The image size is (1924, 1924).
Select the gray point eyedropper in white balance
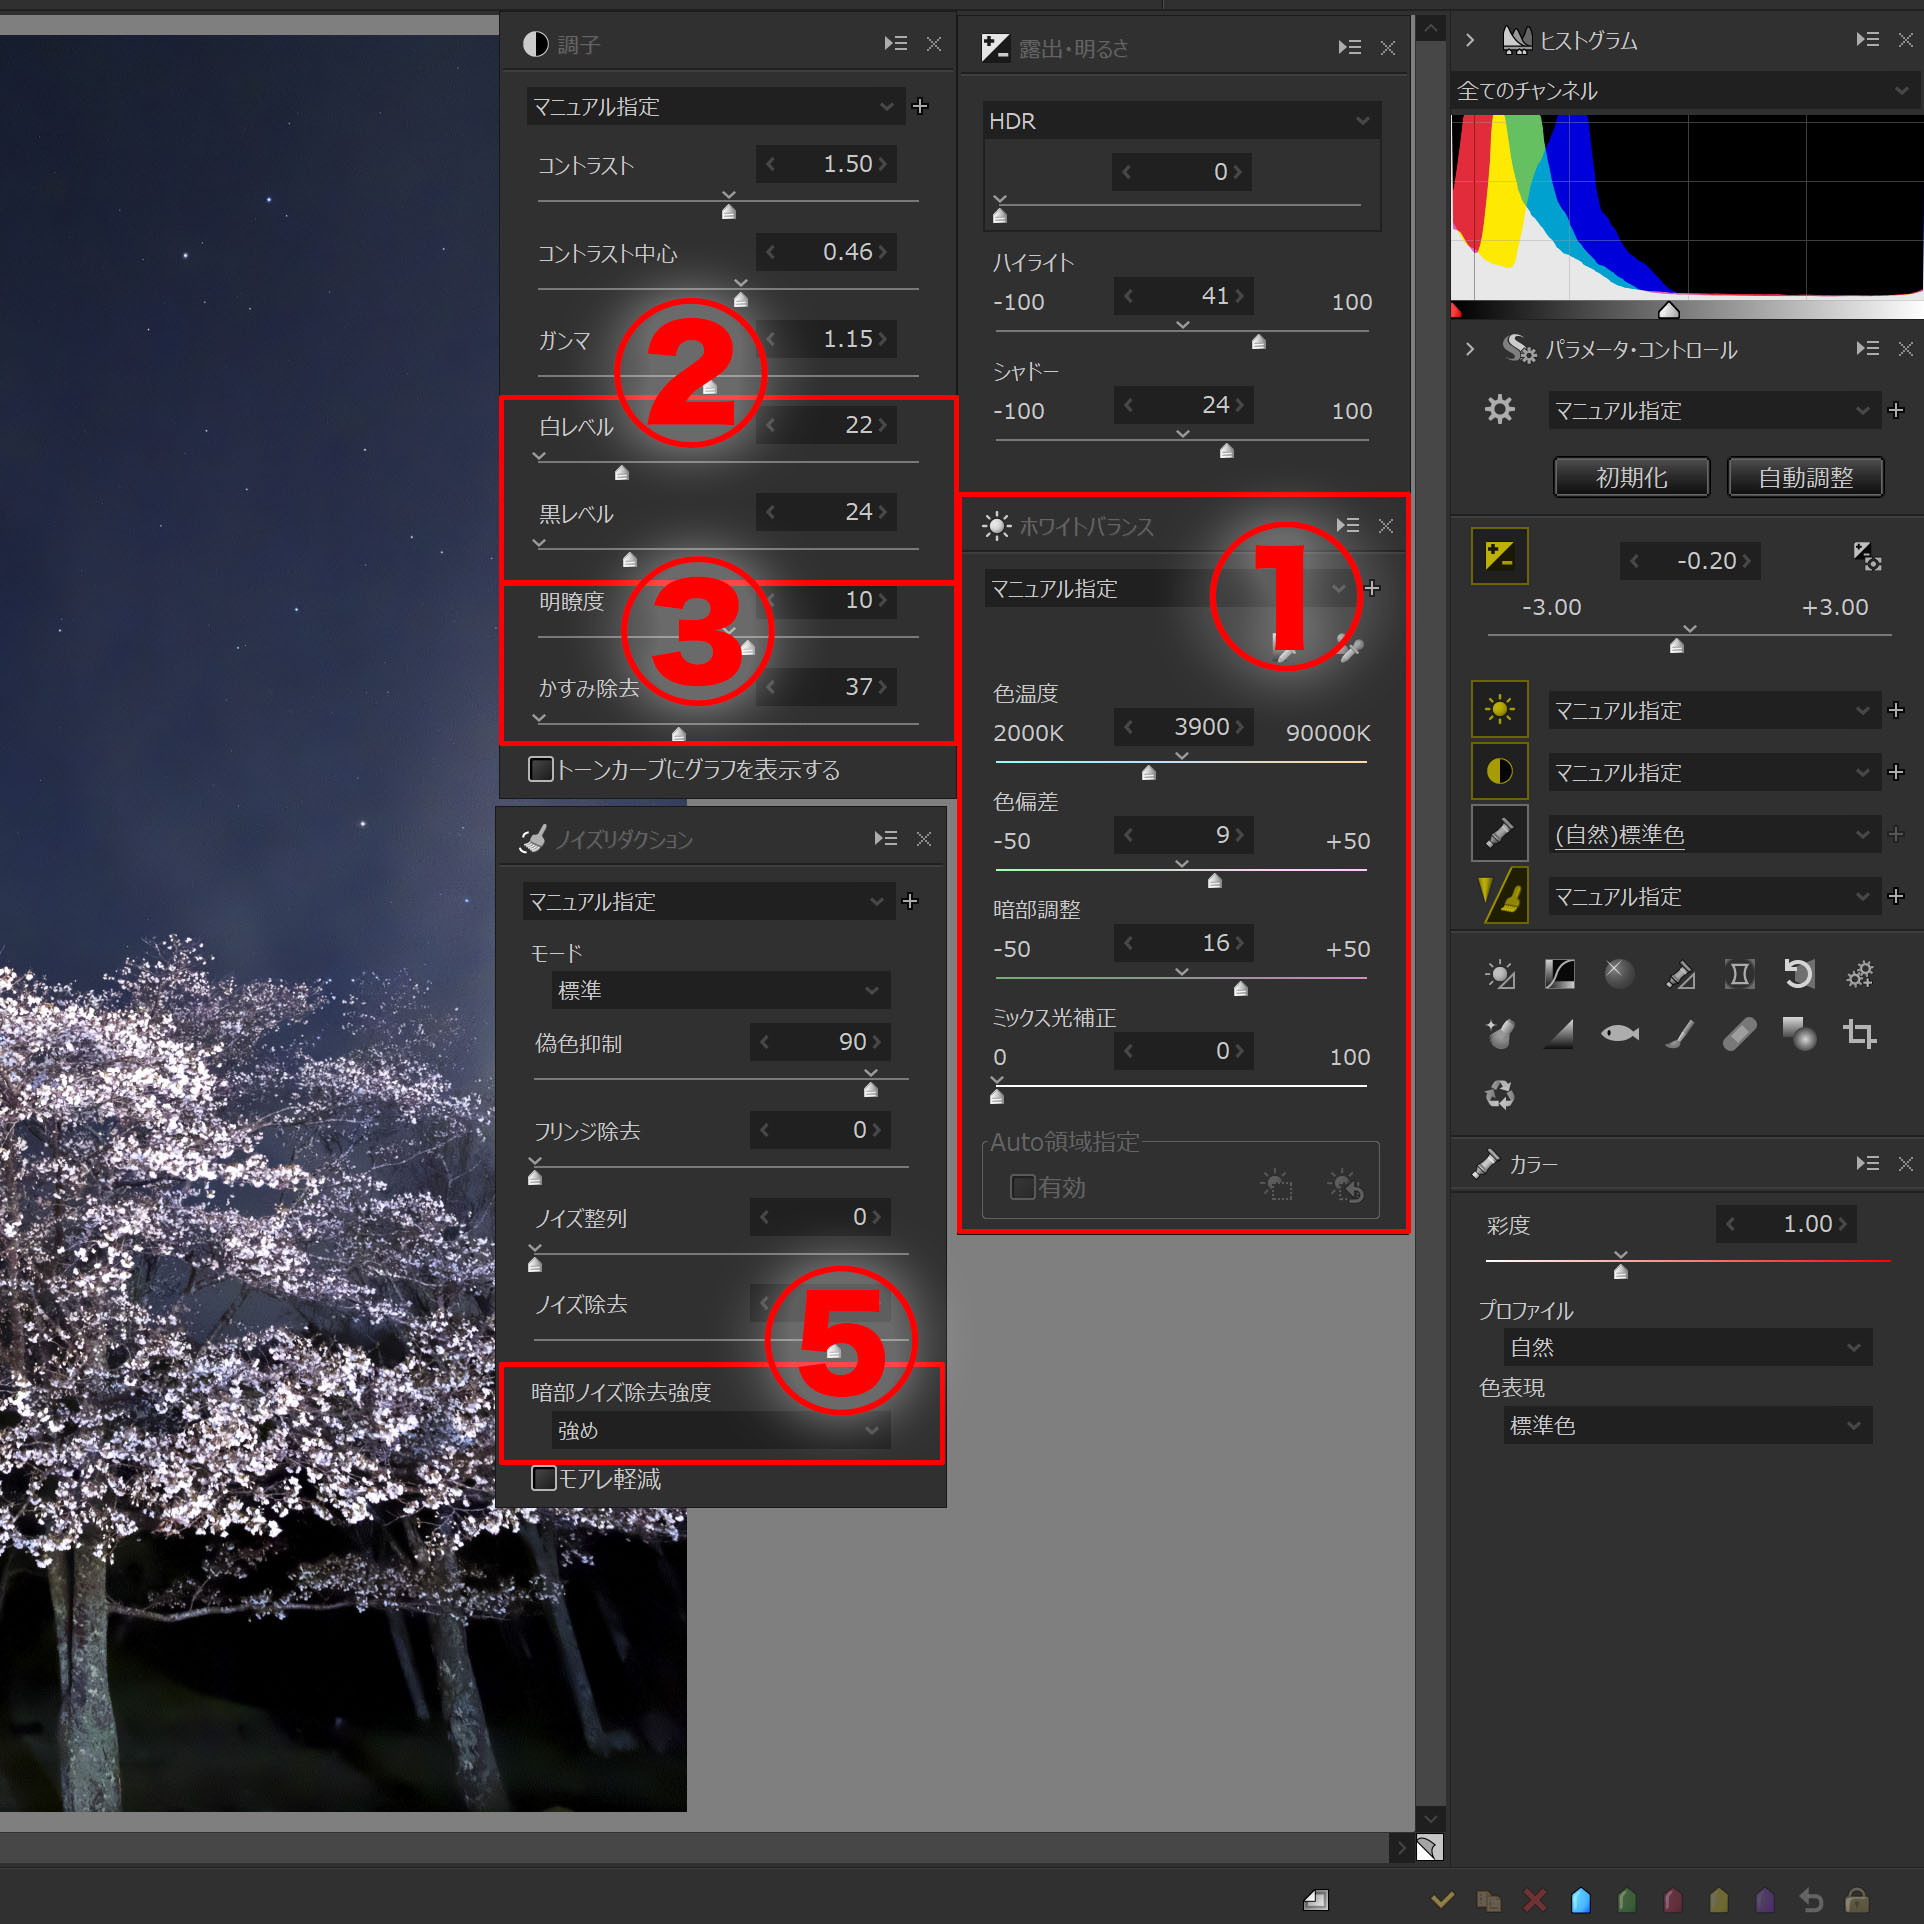pyautogui.click(x=1350, y=649)
